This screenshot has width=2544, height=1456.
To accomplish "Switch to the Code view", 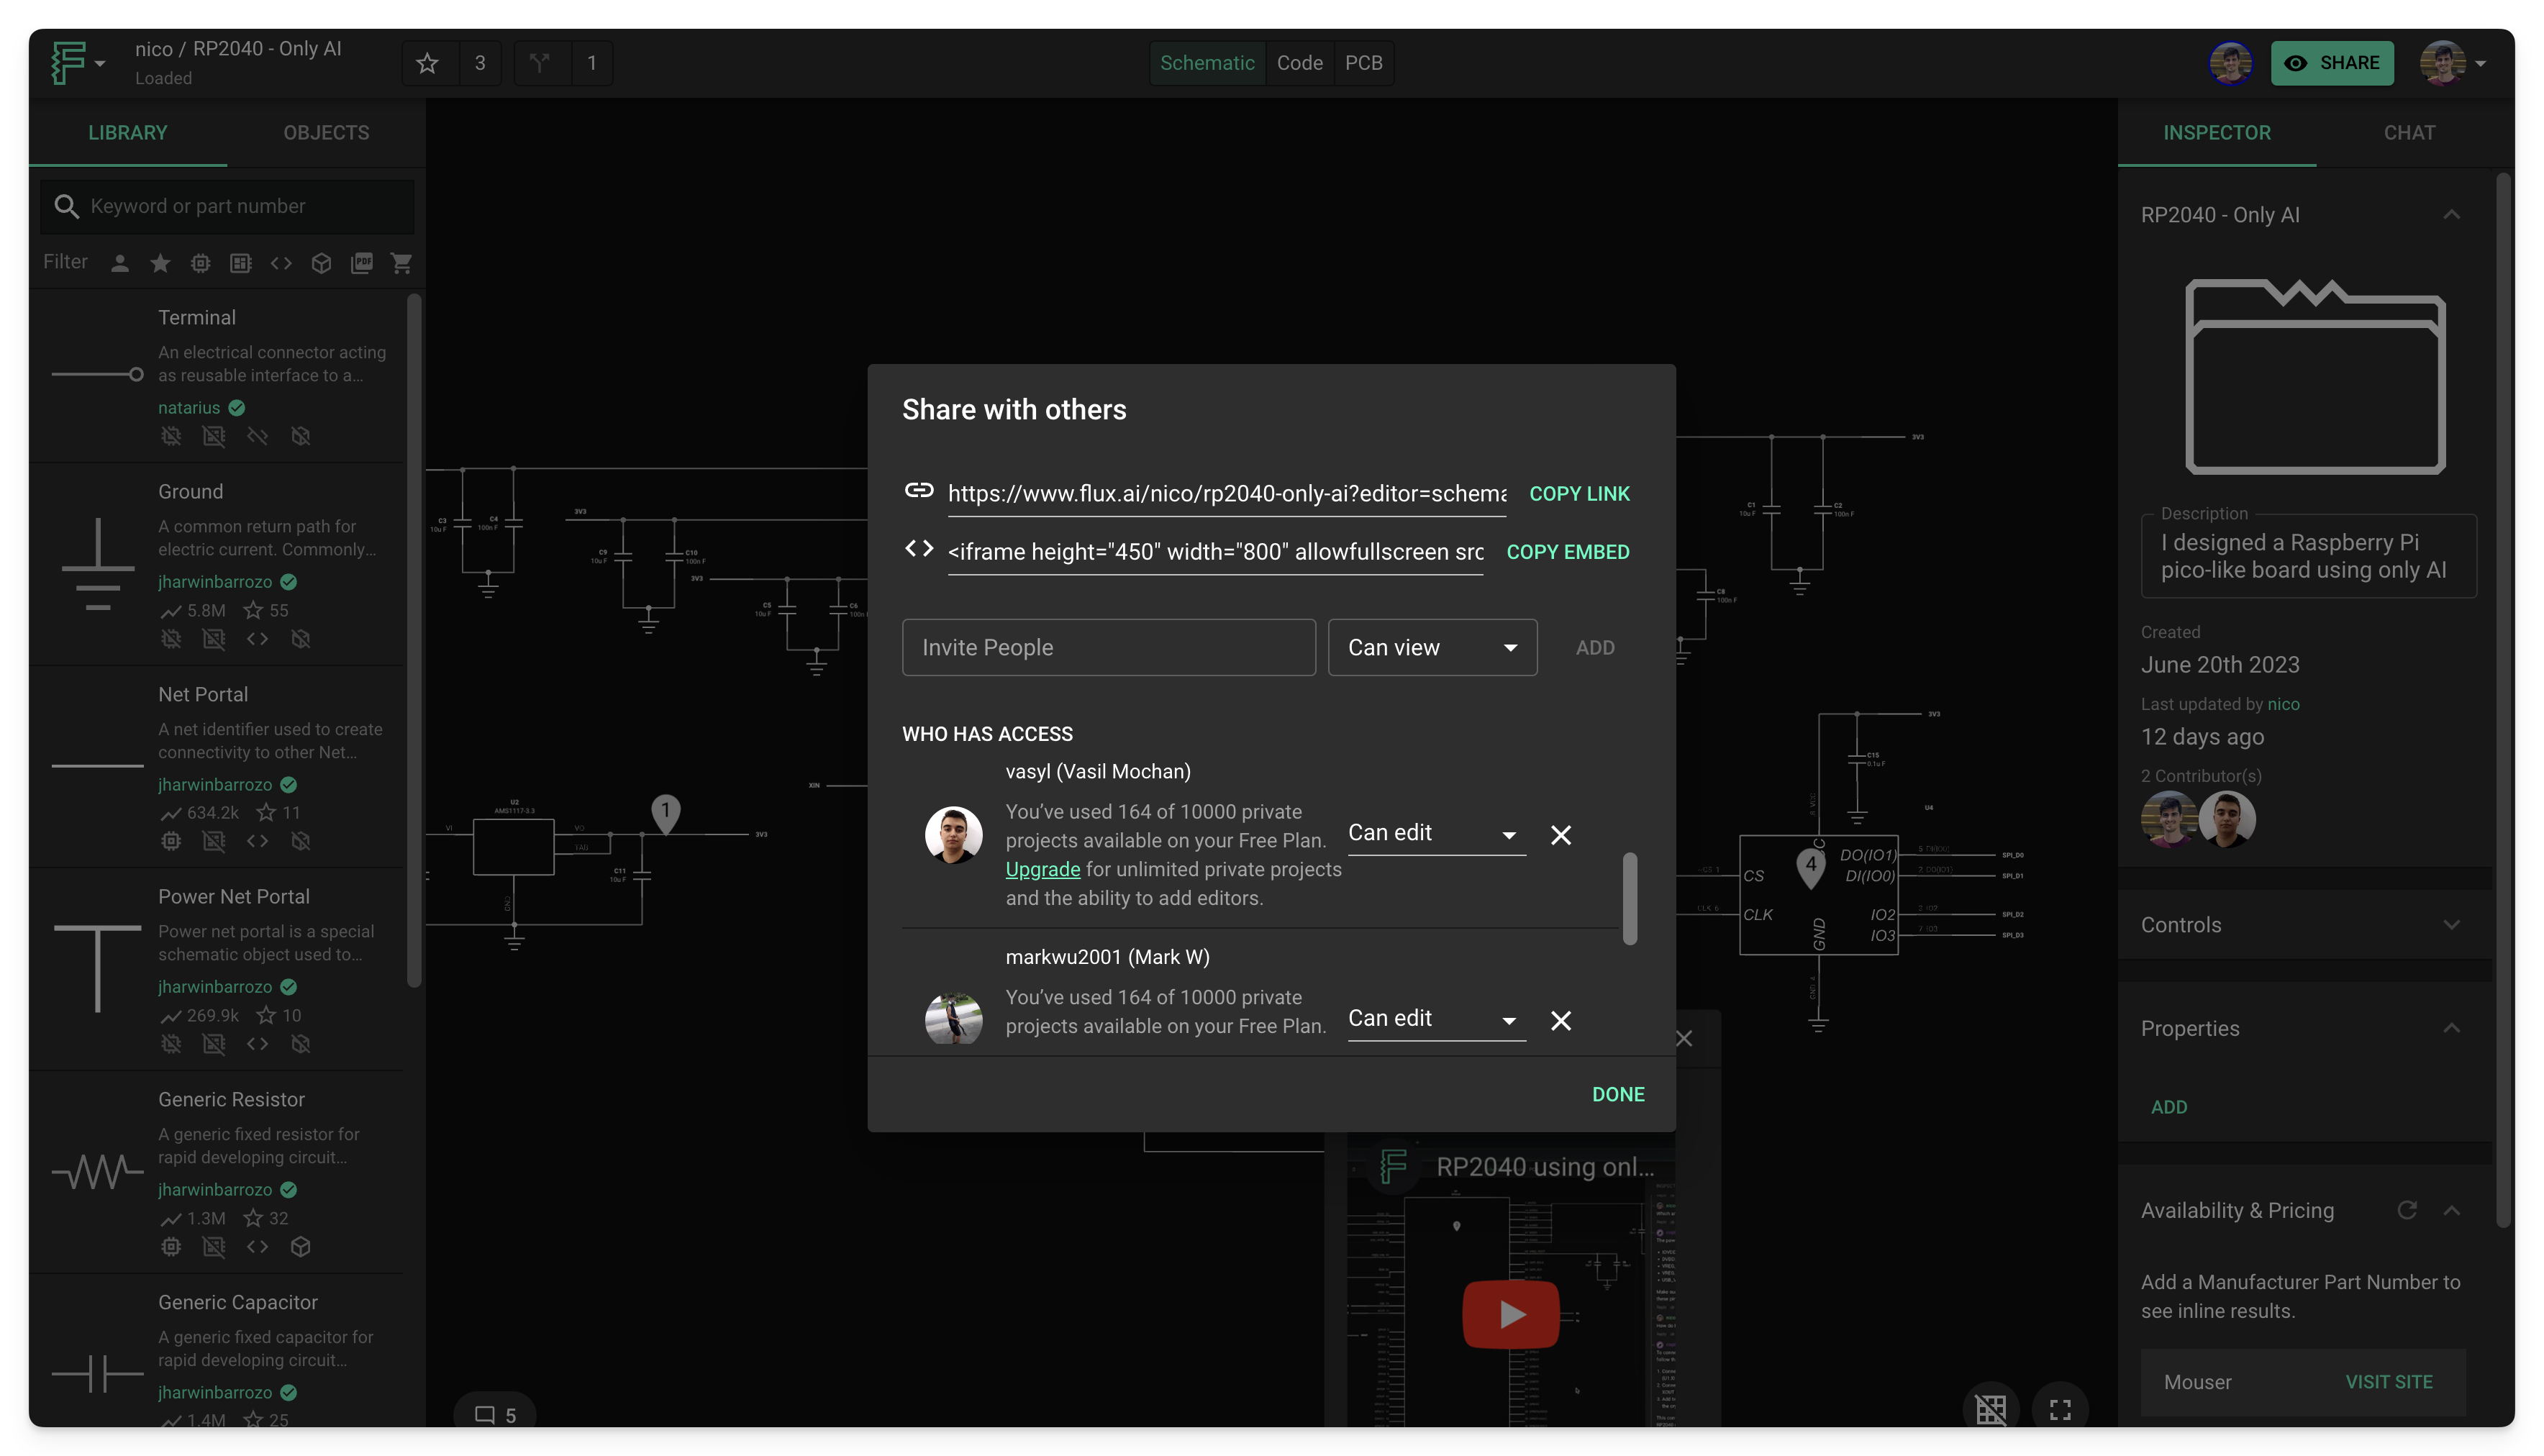I will coord(1299,63).
